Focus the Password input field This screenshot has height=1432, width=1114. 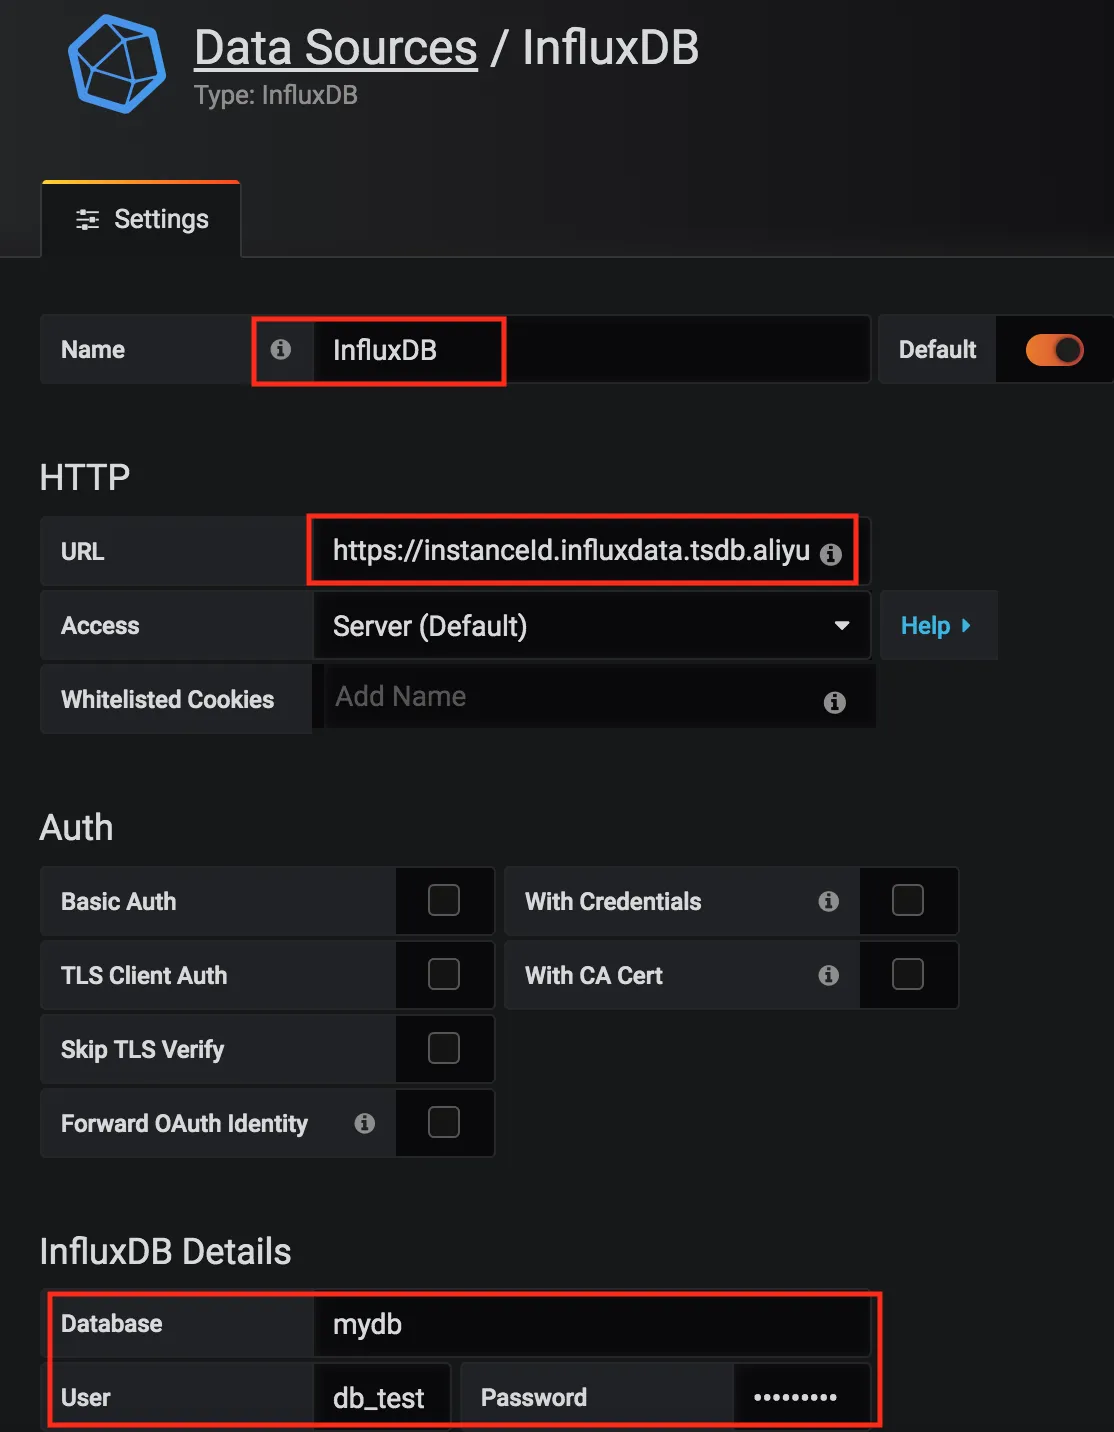pyautogui.click(x=800, y=1397)
